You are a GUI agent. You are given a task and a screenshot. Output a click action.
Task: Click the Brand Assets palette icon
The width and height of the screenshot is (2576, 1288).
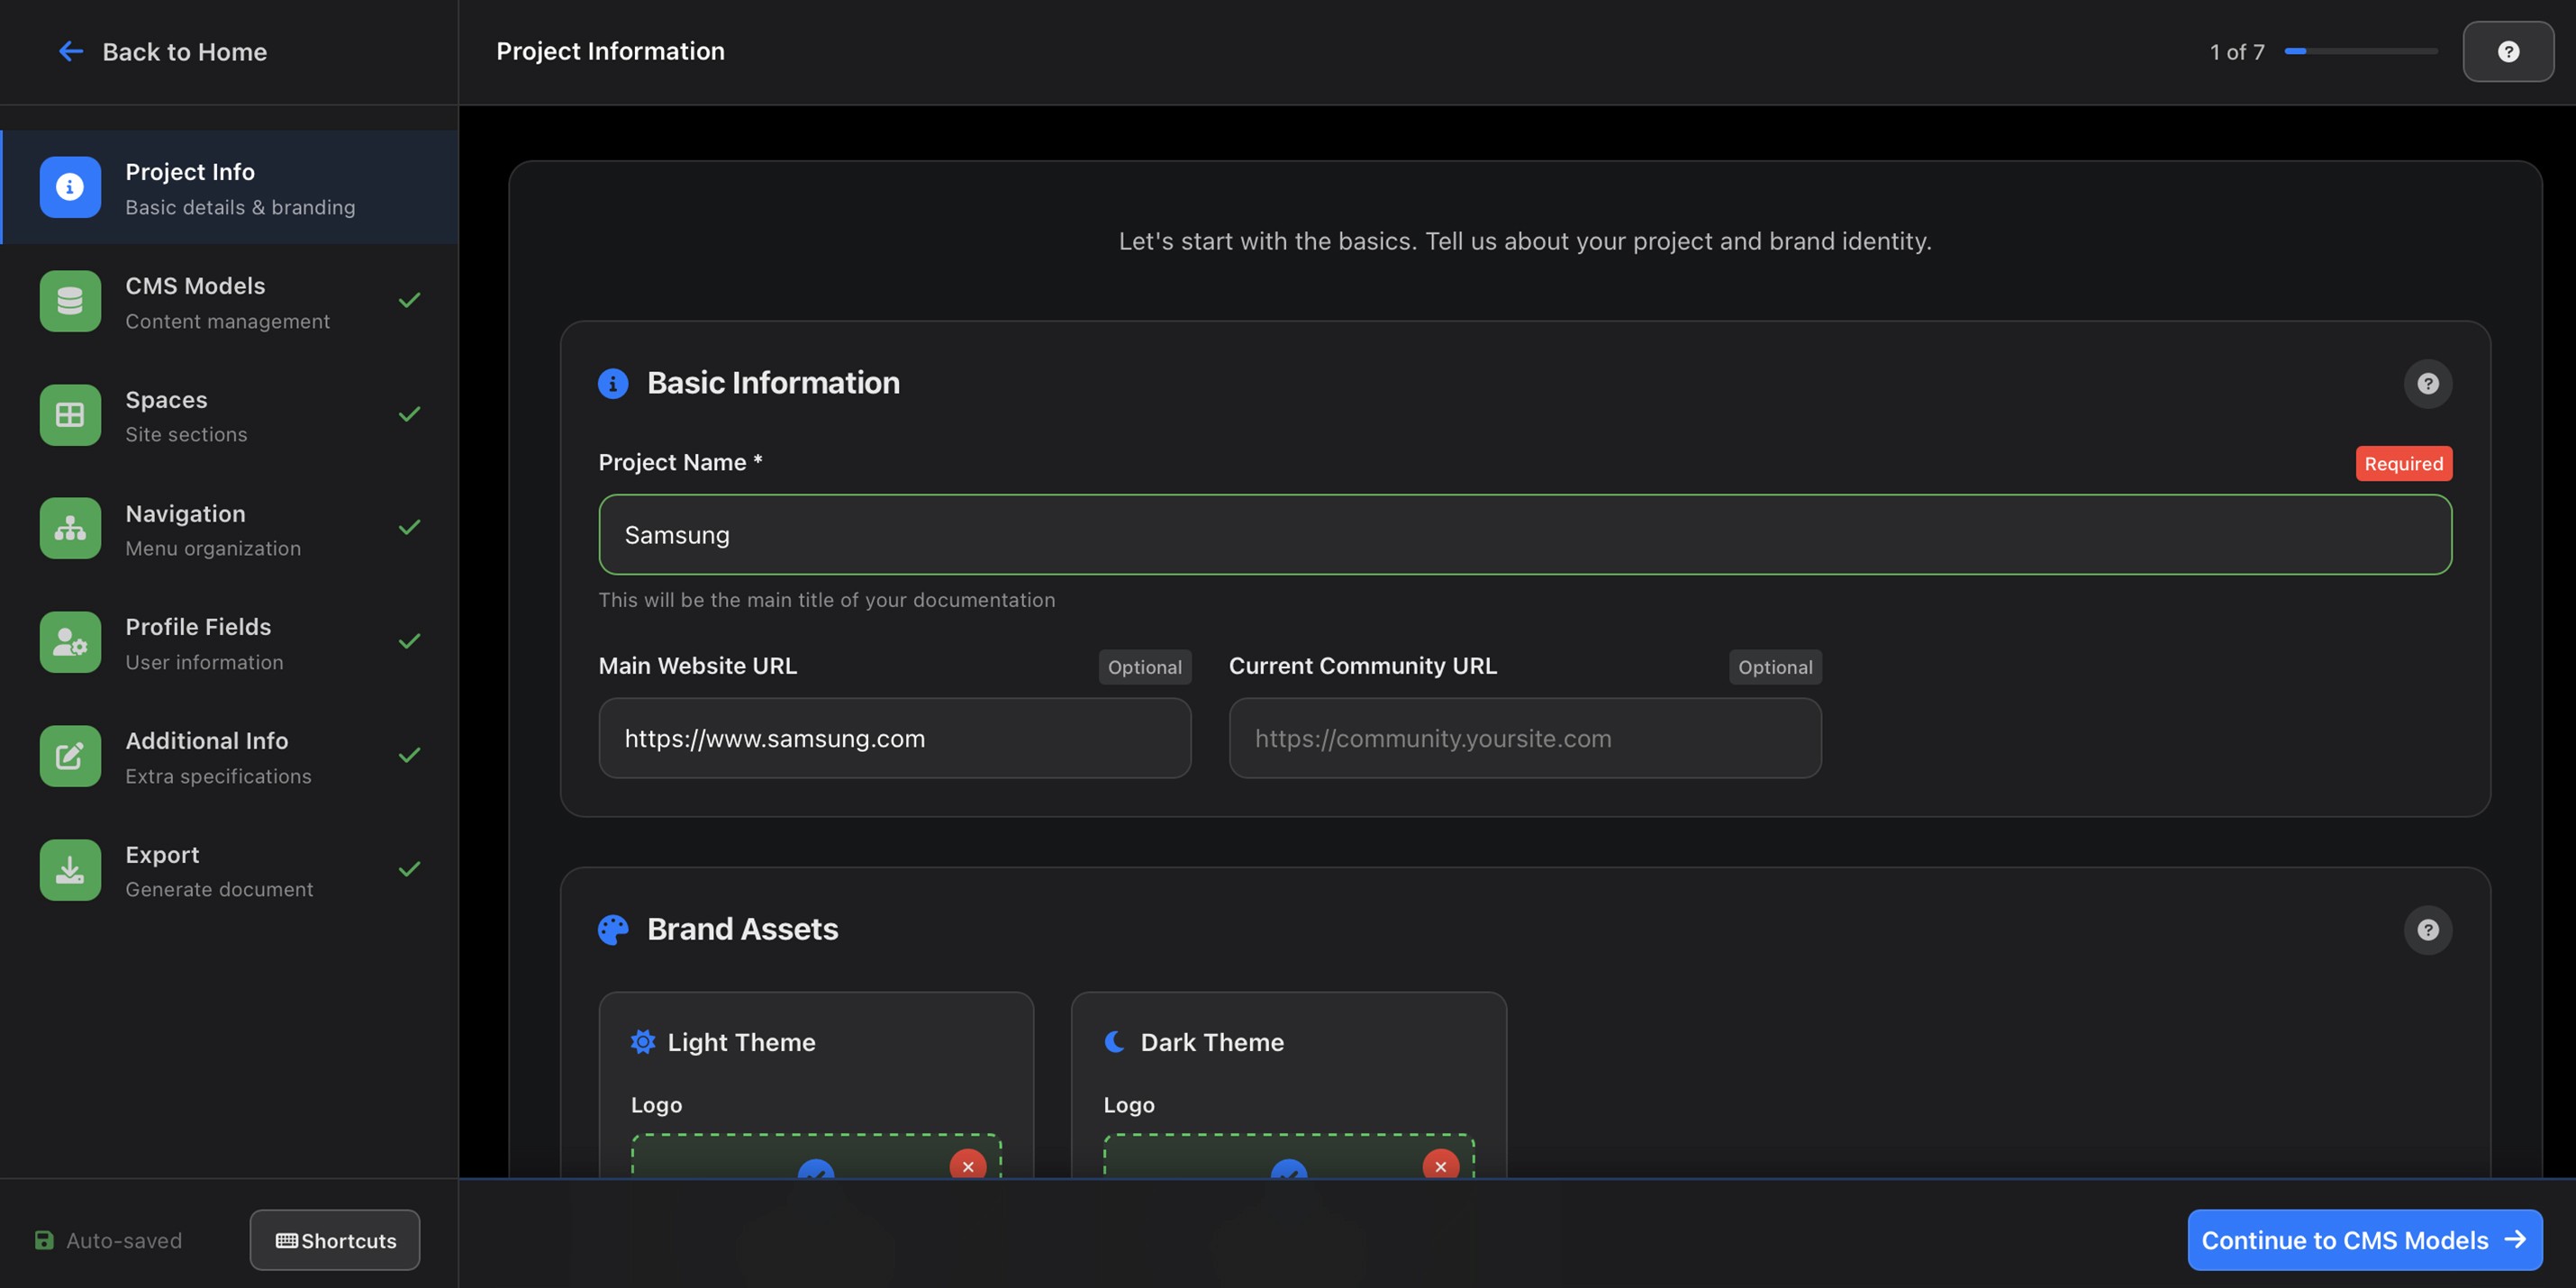(613, 930)
